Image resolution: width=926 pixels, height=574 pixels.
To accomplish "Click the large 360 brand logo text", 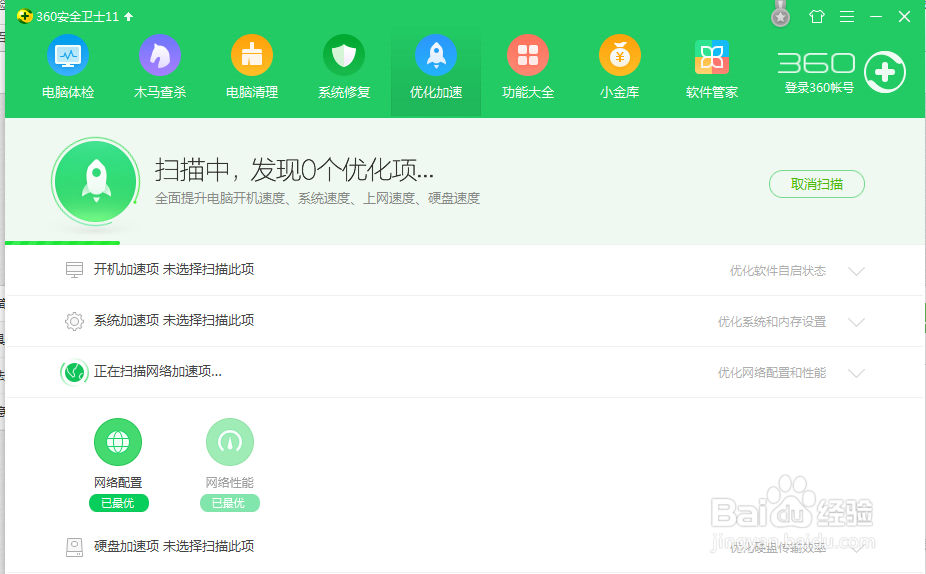I will point(816,63).
